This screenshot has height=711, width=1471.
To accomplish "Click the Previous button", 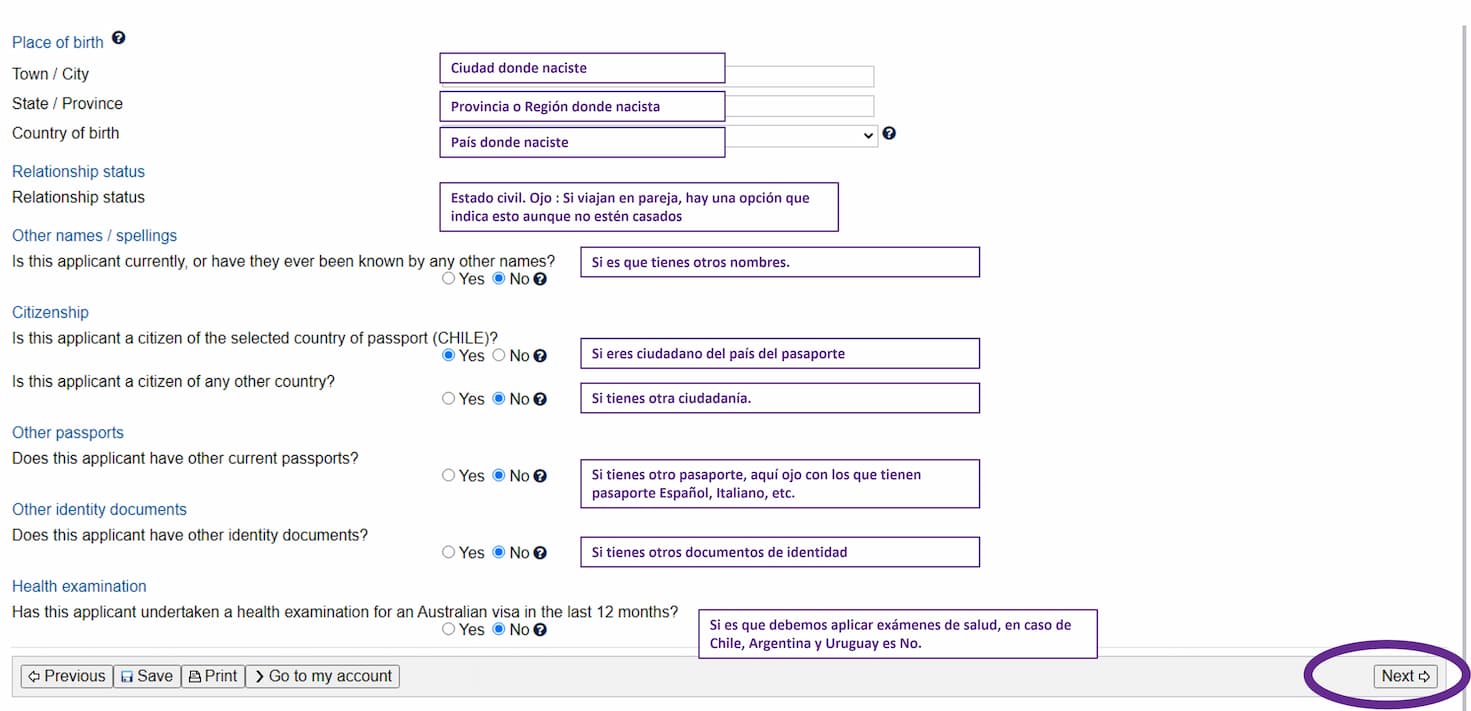I will pos(66,676).
